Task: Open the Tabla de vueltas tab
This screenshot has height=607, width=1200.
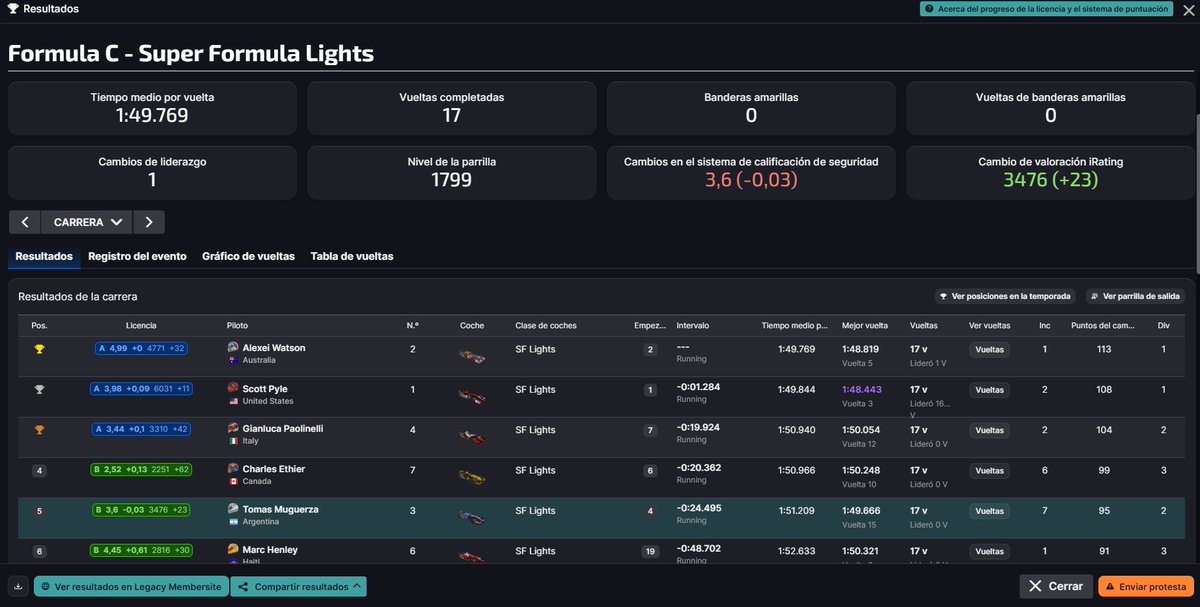Action: tap(352, 256)
